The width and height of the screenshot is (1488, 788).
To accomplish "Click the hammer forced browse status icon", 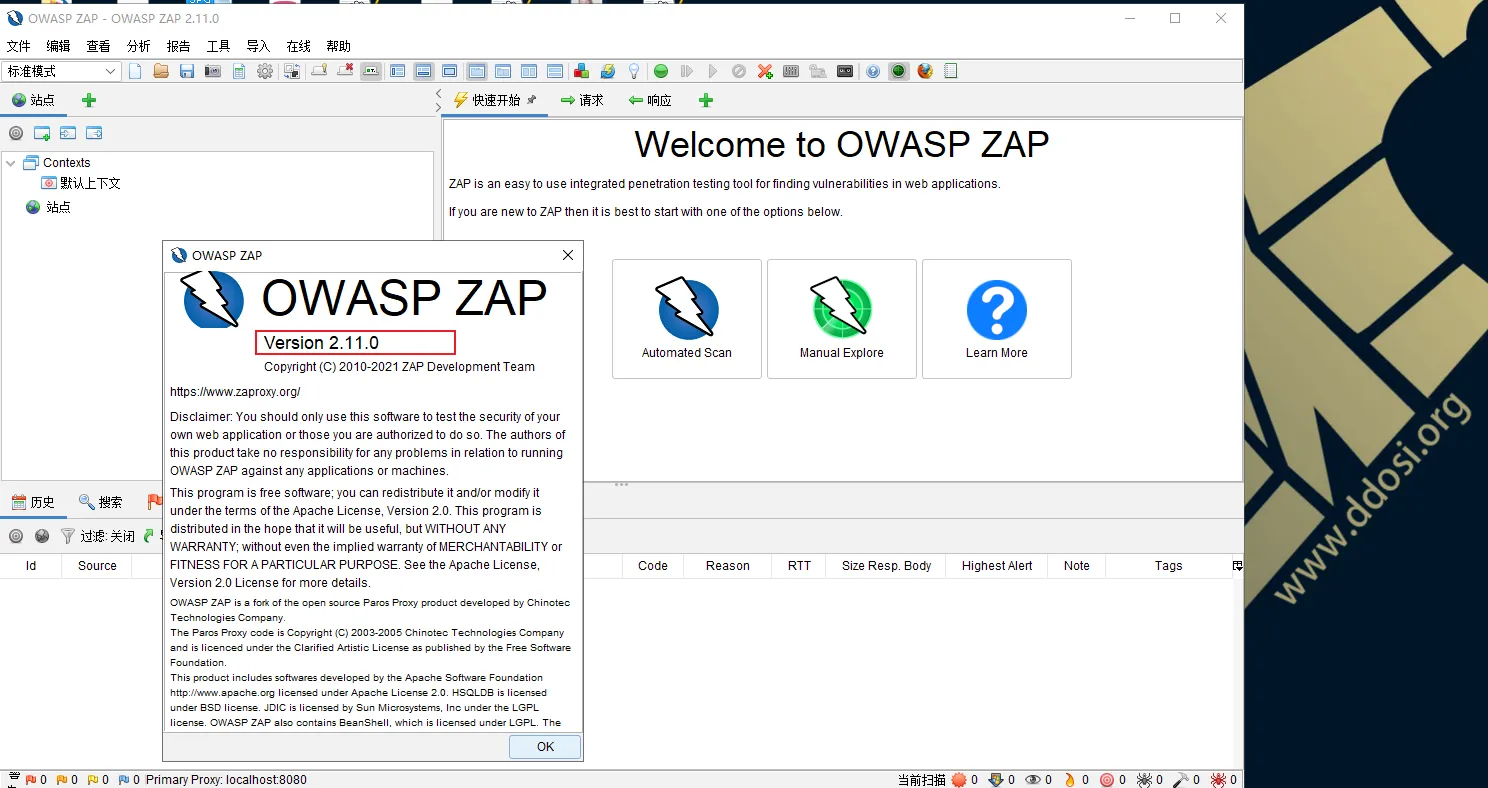I will click(x=1181, y=780).
